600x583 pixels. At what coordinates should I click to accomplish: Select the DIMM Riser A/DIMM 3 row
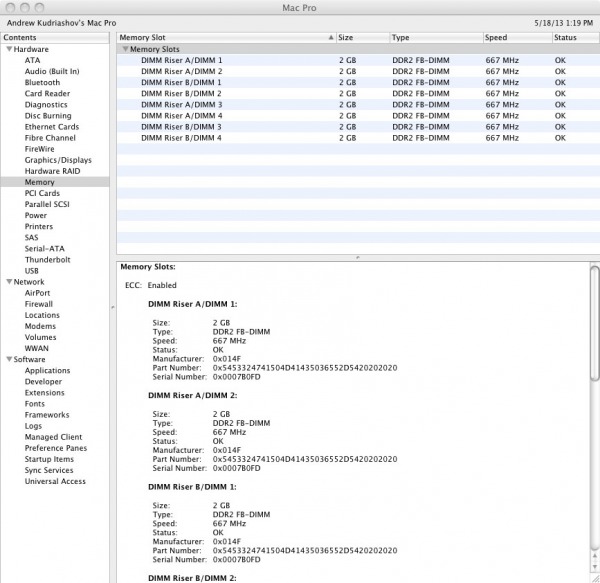coord(358,104)
